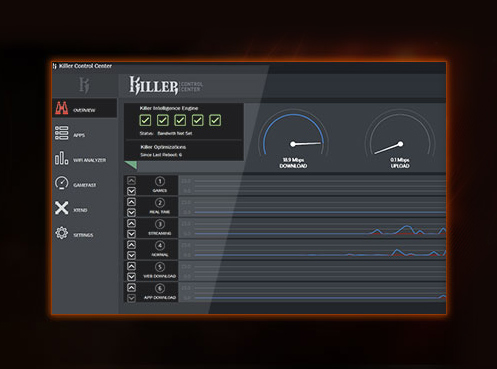Click the priority 4 Normal circle

pos(160,246)
